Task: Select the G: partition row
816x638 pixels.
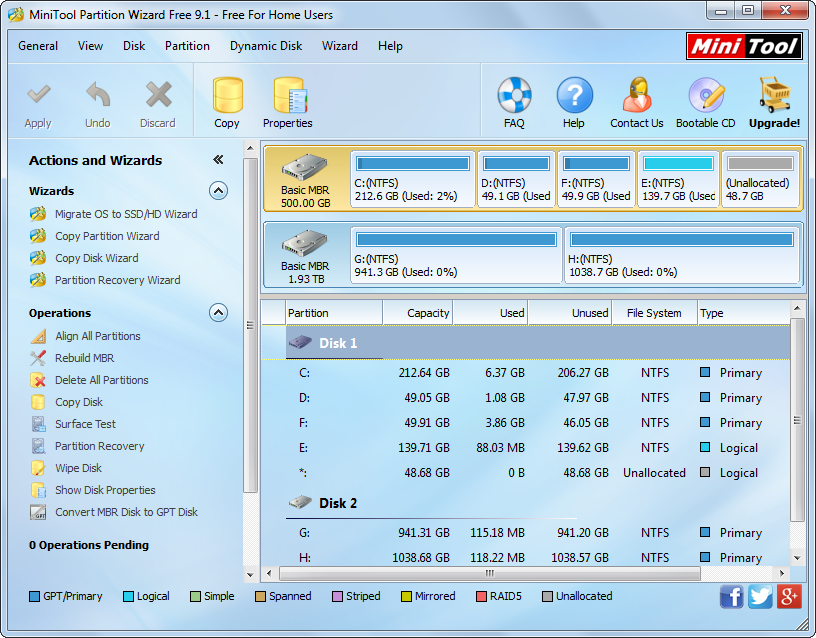Action: point(526,533)
